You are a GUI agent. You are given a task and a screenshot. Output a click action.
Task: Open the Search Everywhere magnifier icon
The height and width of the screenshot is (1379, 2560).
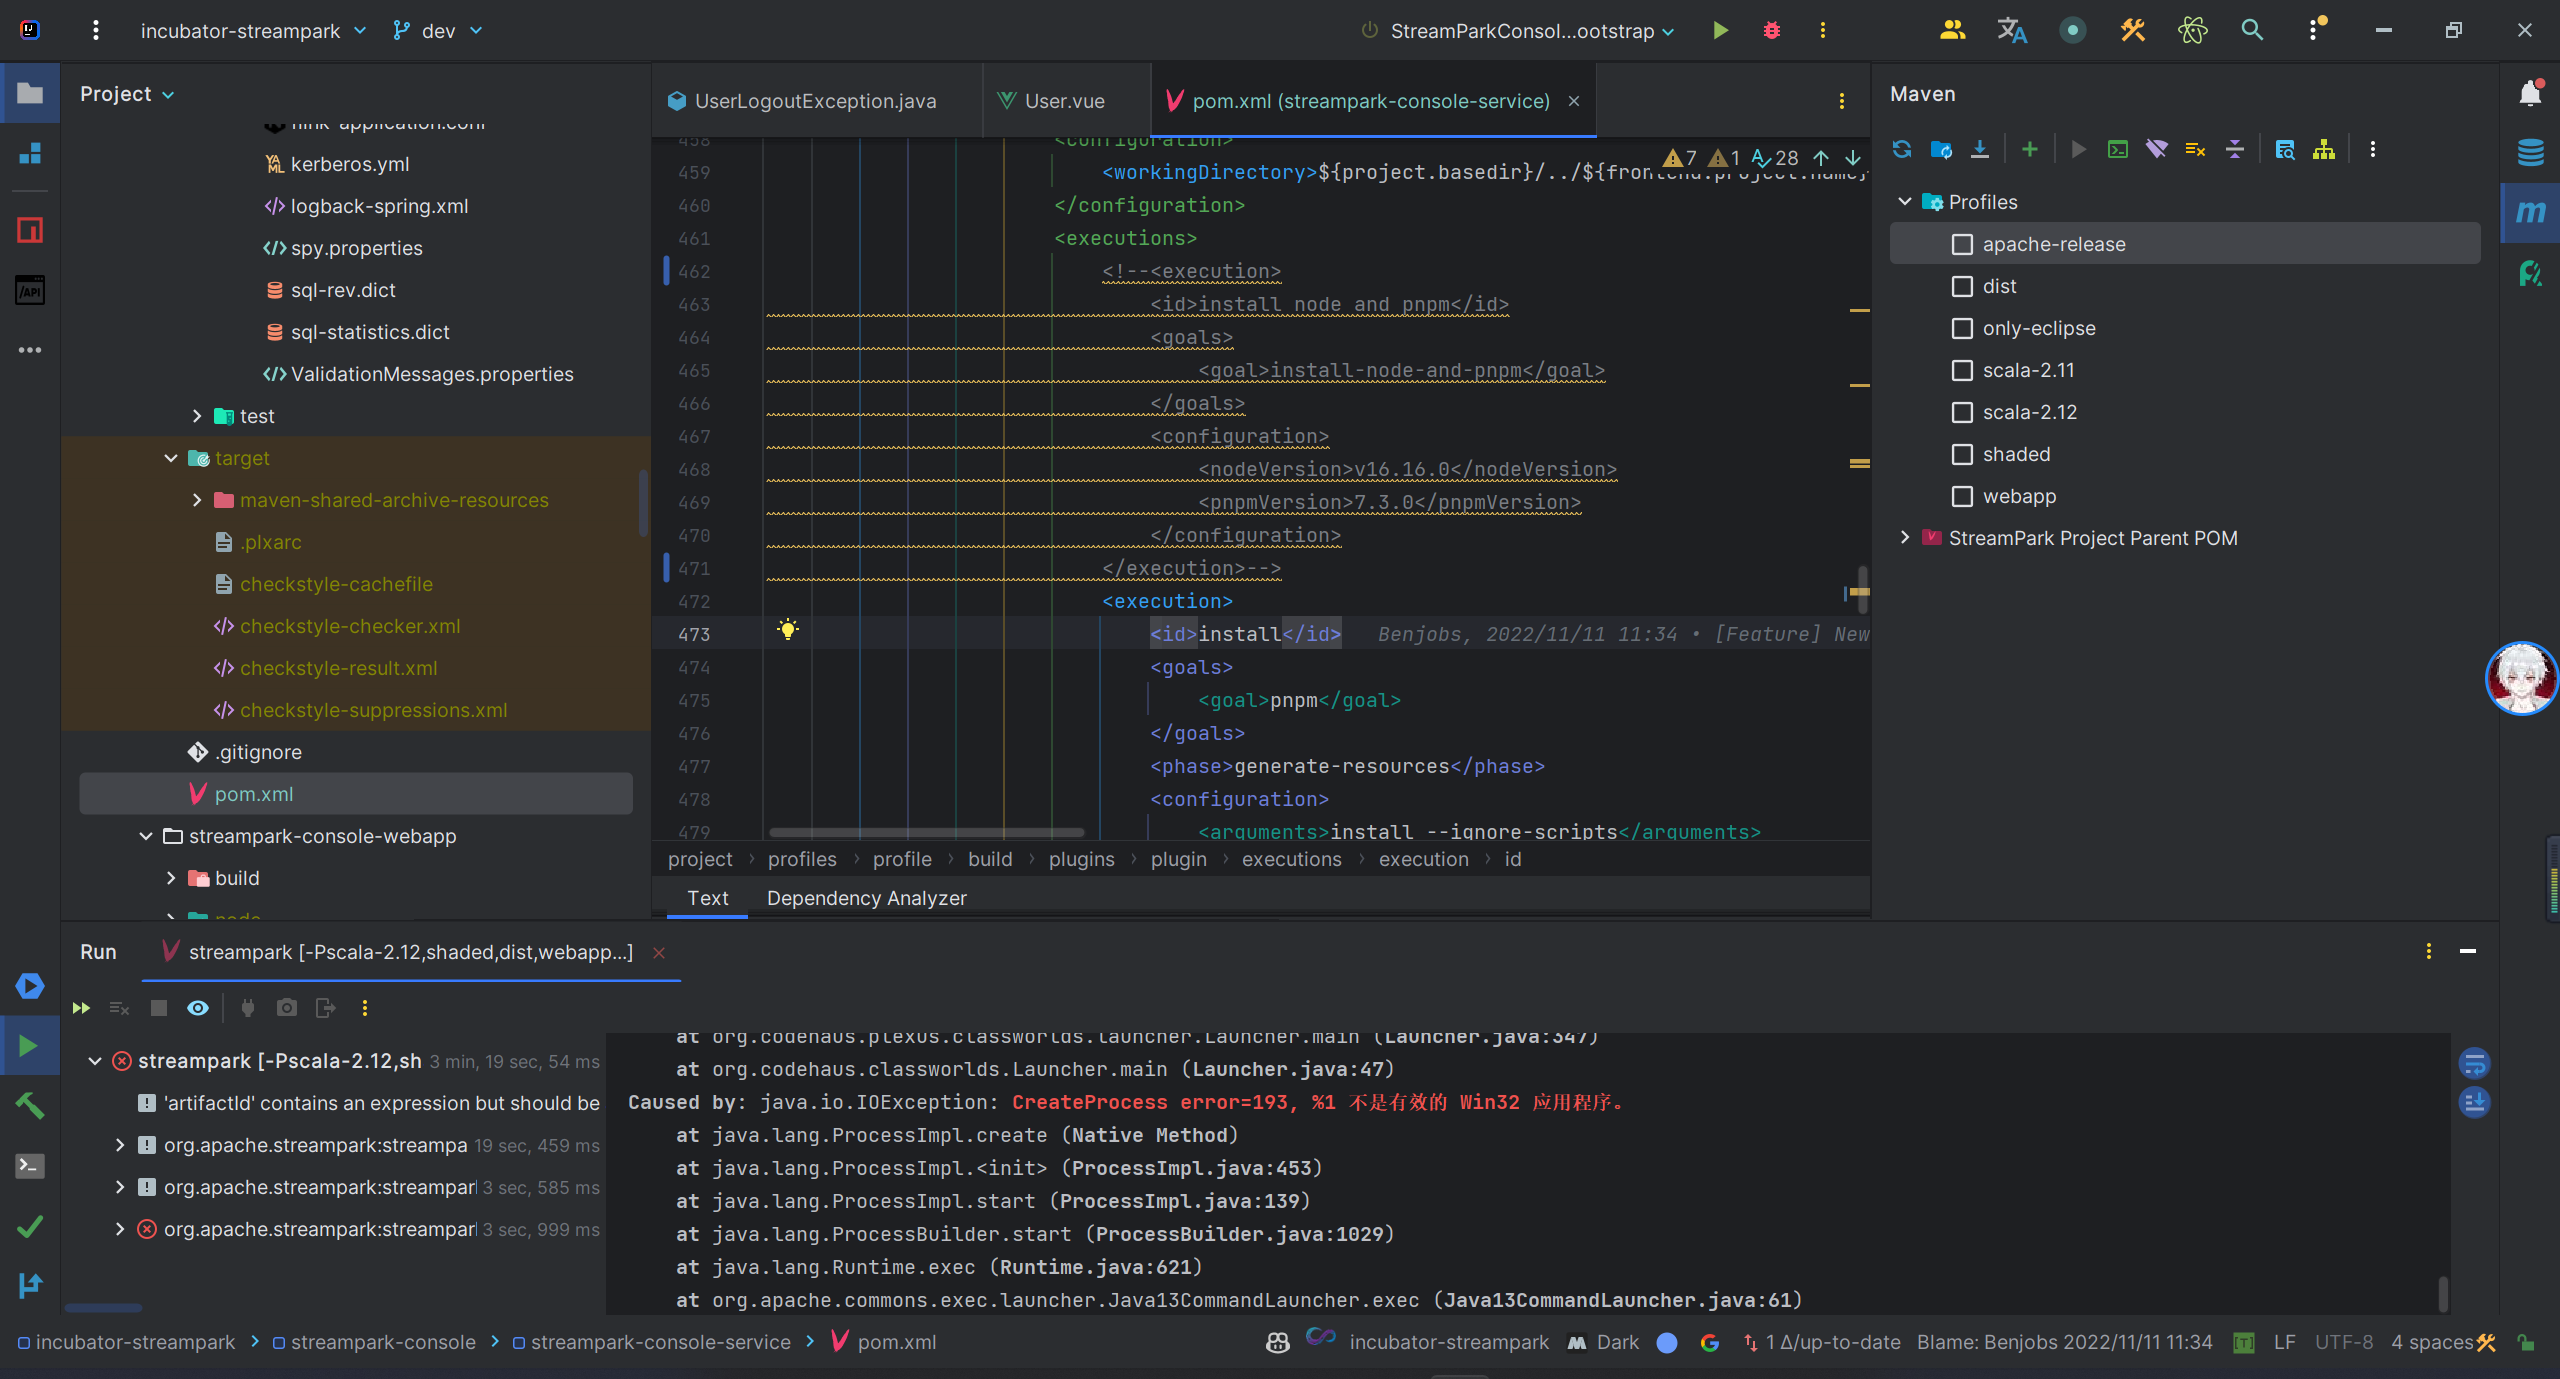2252,31
